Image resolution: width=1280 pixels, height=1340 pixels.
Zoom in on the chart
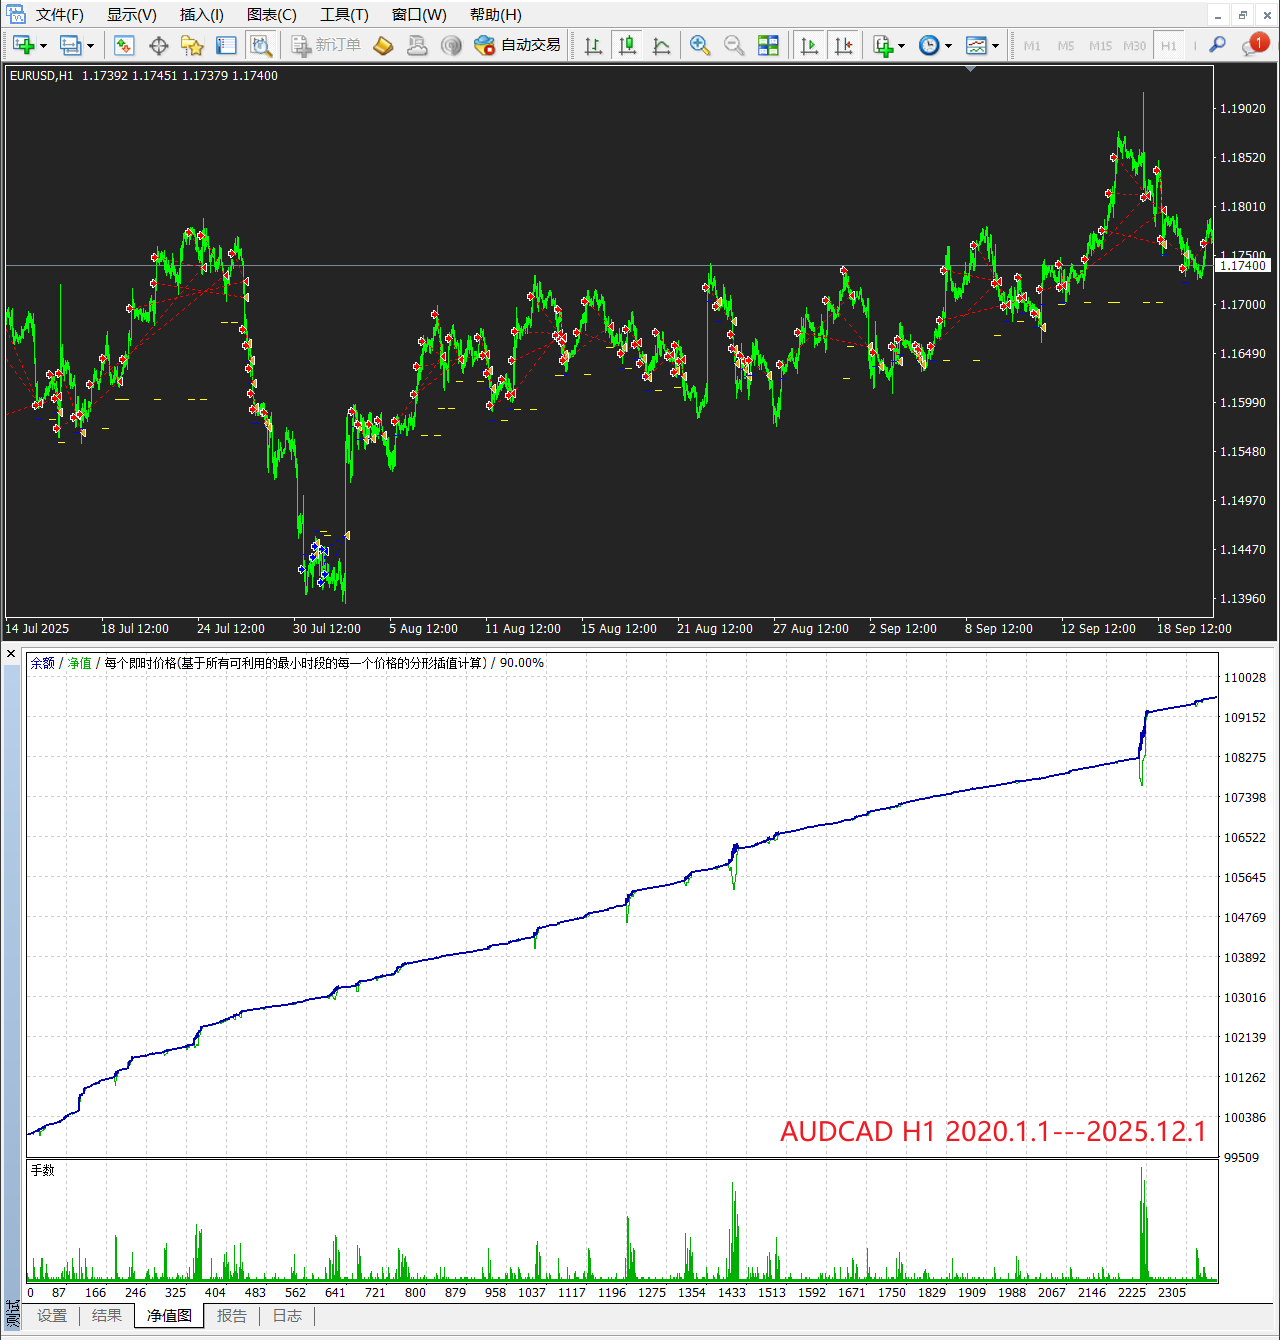point(700,45)
